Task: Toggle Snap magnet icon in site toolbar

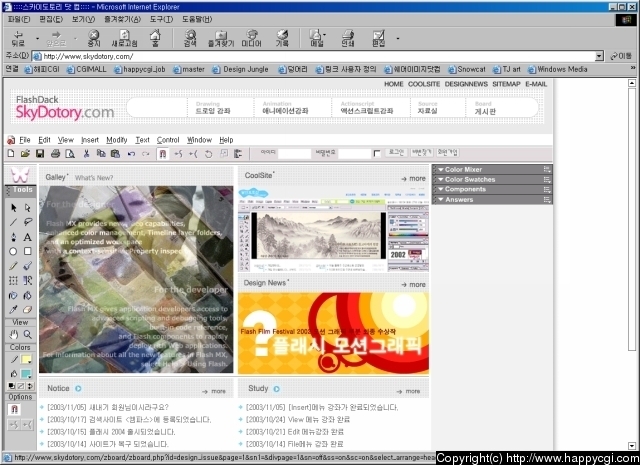Action: point(162,154)
